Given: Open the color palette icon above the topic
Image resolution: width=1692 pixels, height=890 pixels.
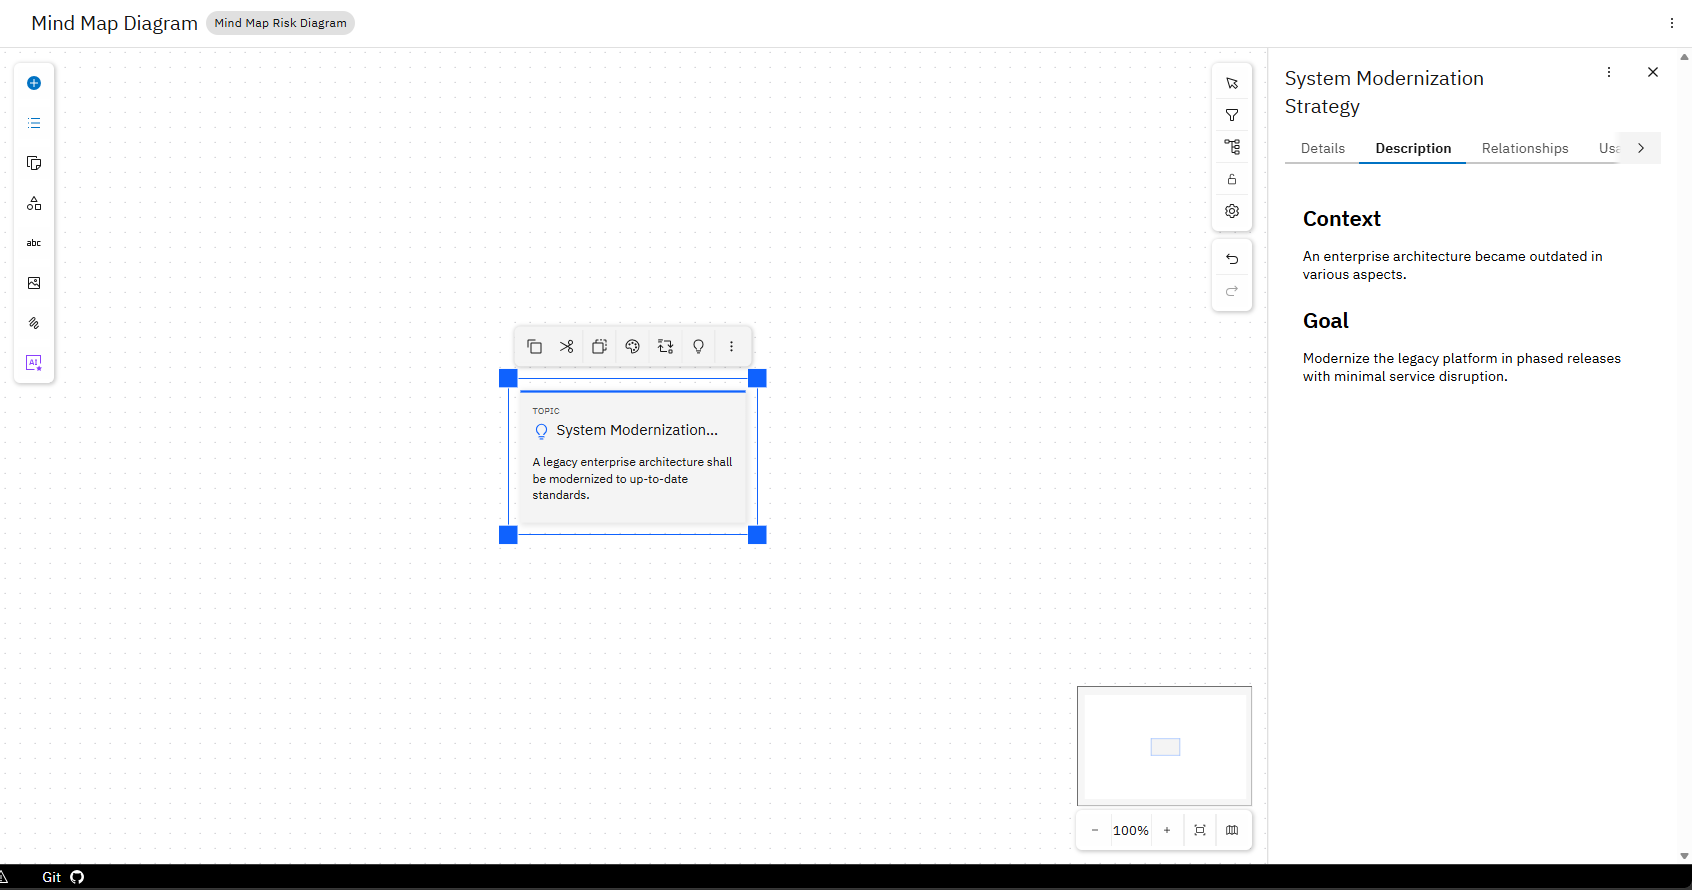Looking at the screenshot, I should [x=632, y=346].
